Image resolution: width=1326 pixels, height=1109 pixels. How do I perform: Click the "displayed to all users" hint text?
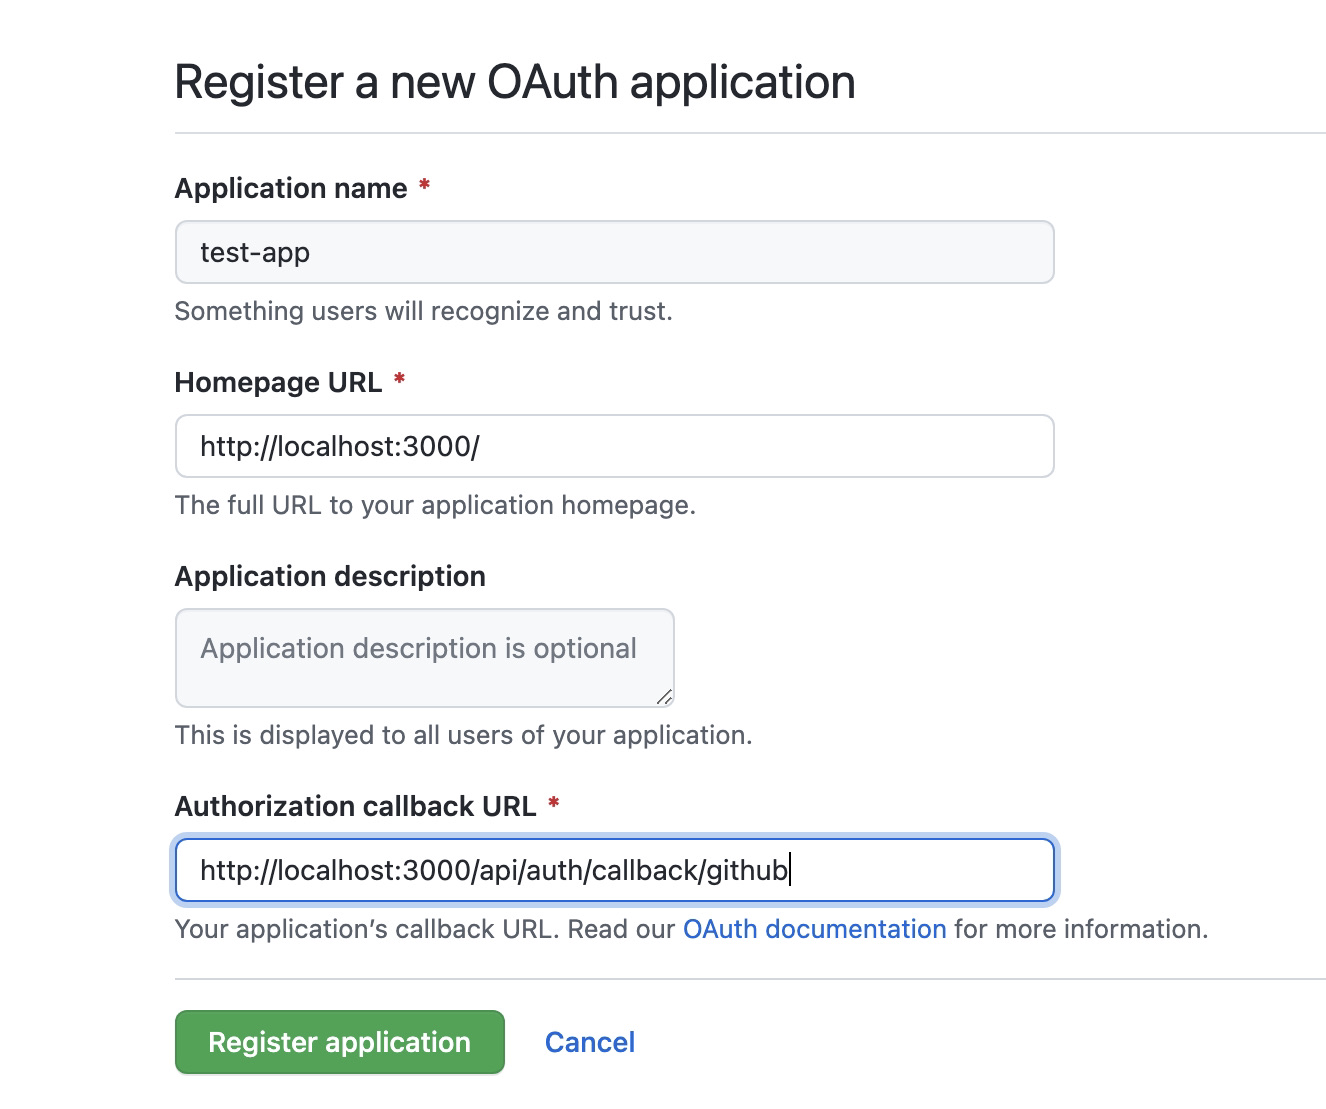point(463,735)
